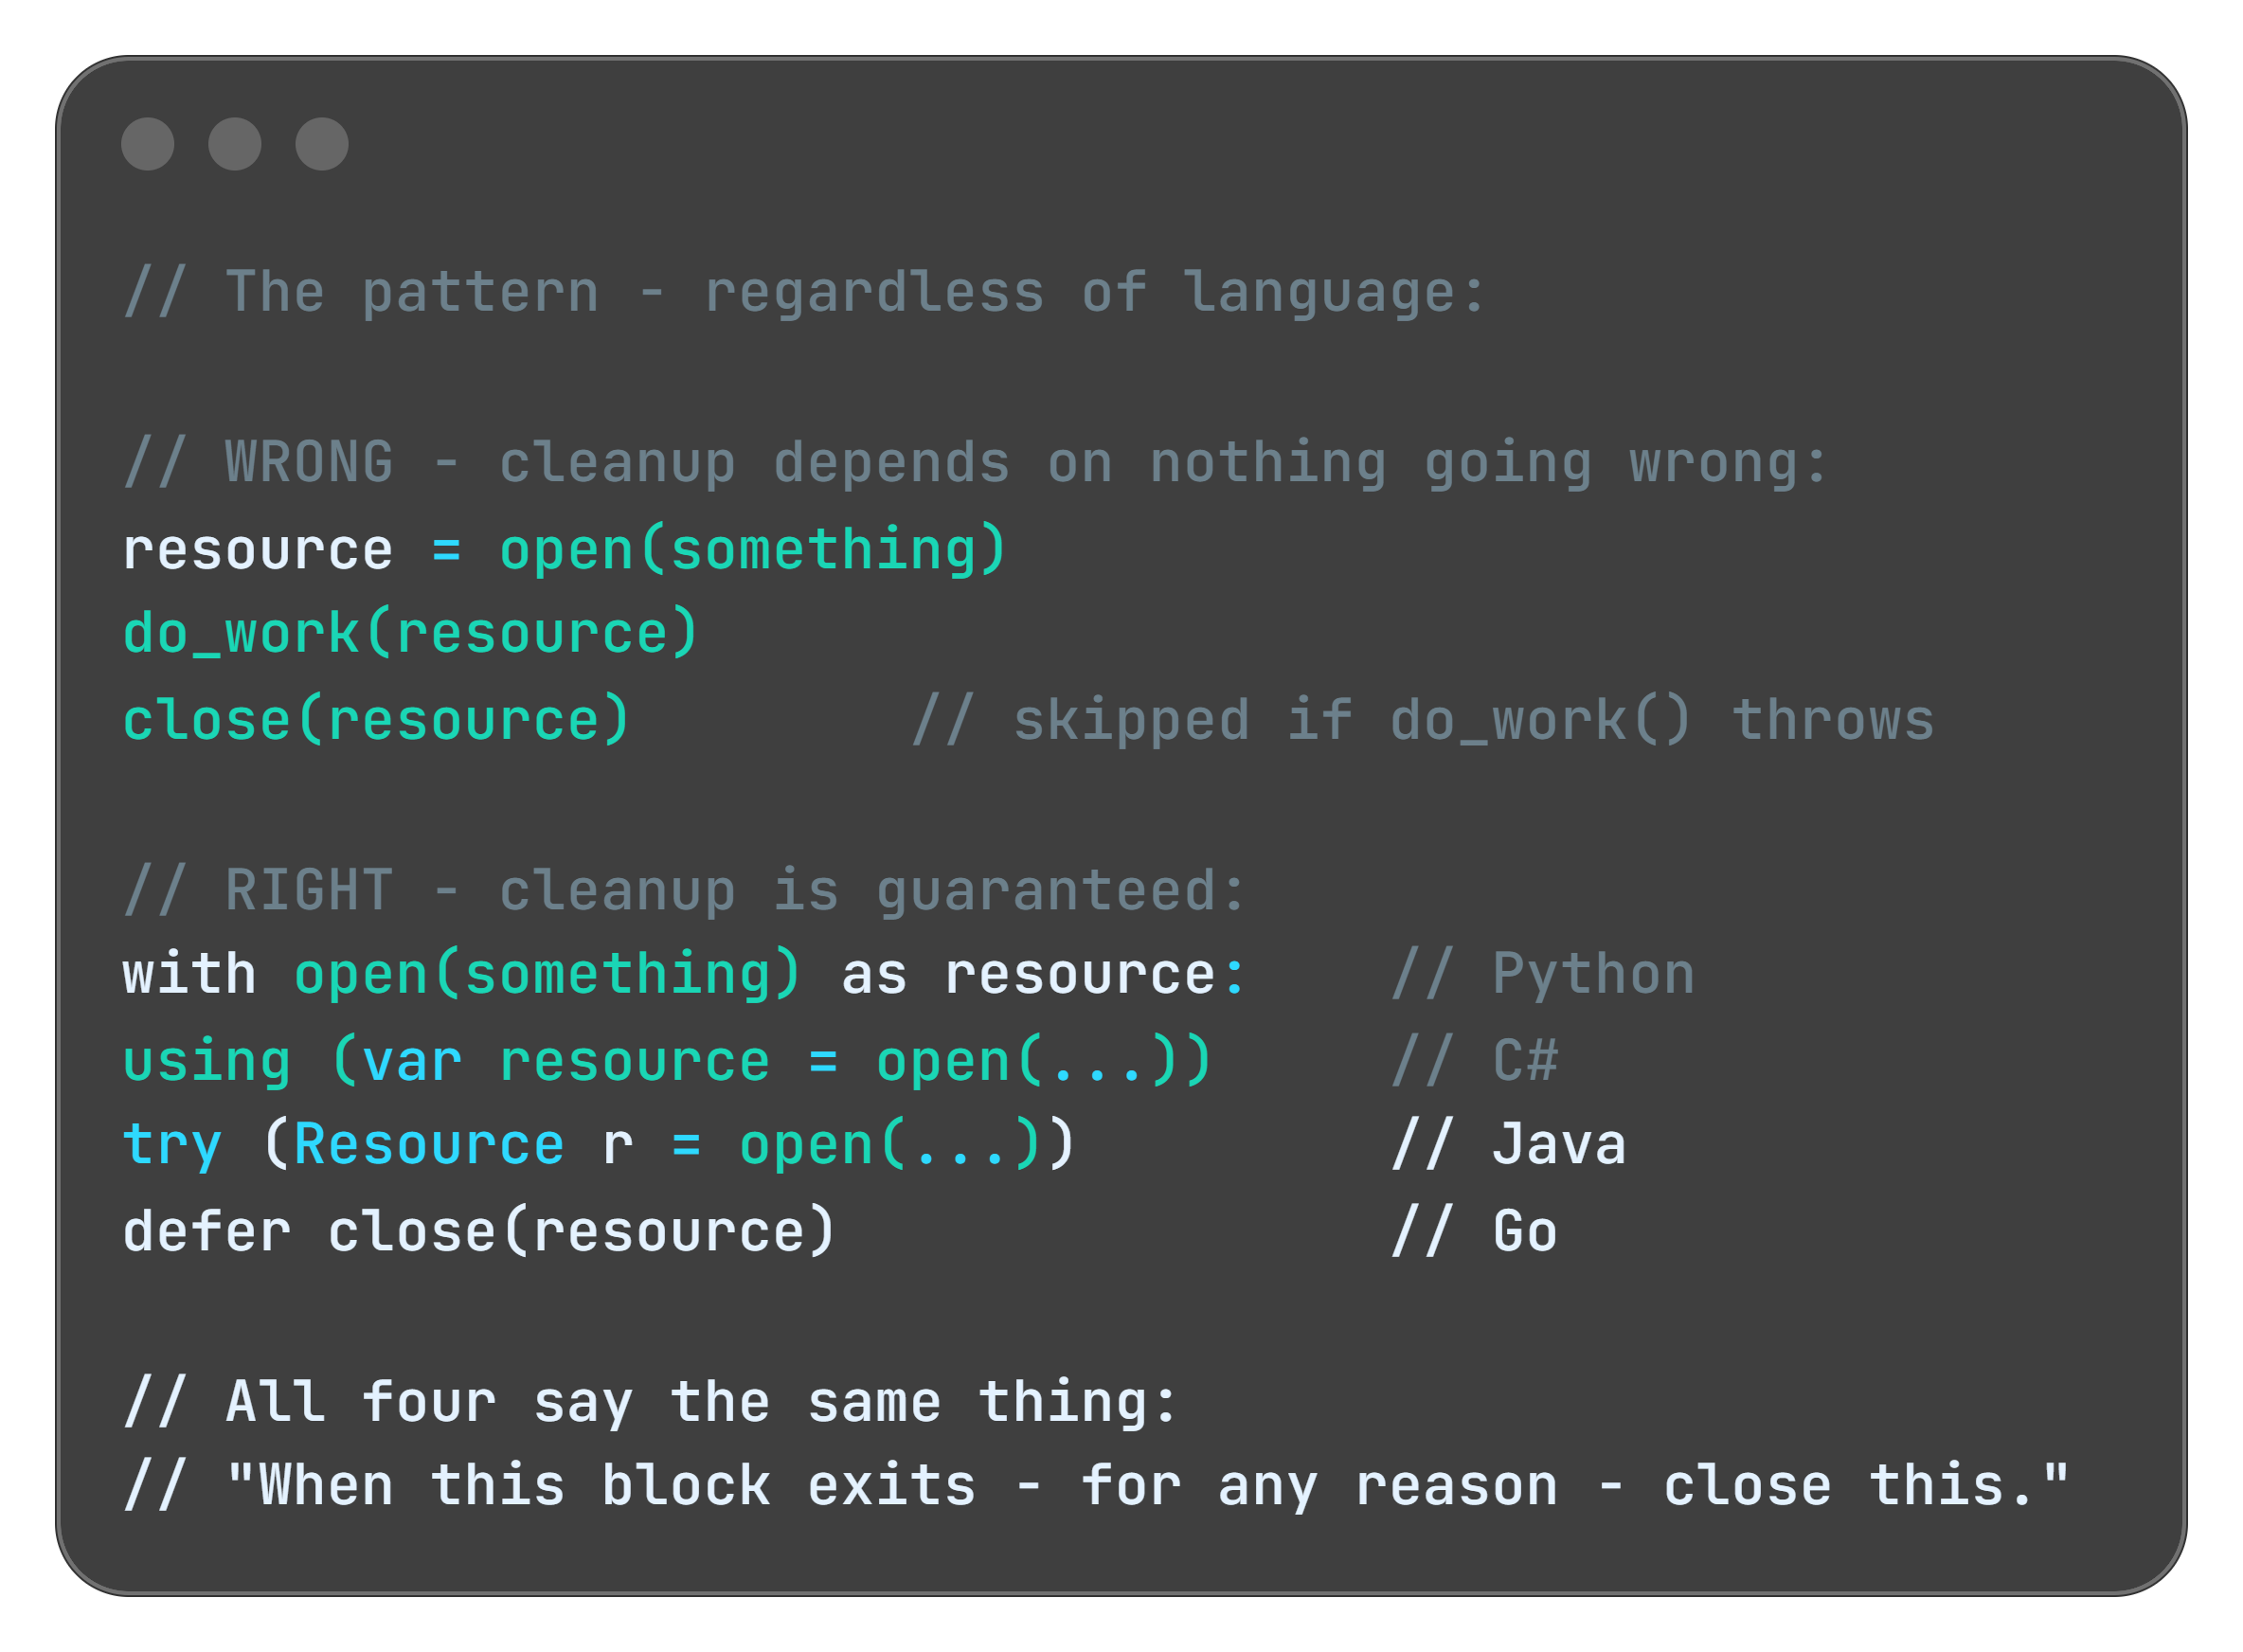Click the 'do_work(resource)' line
Screen dimensions: 2243x1652
[x=410, y=634]
